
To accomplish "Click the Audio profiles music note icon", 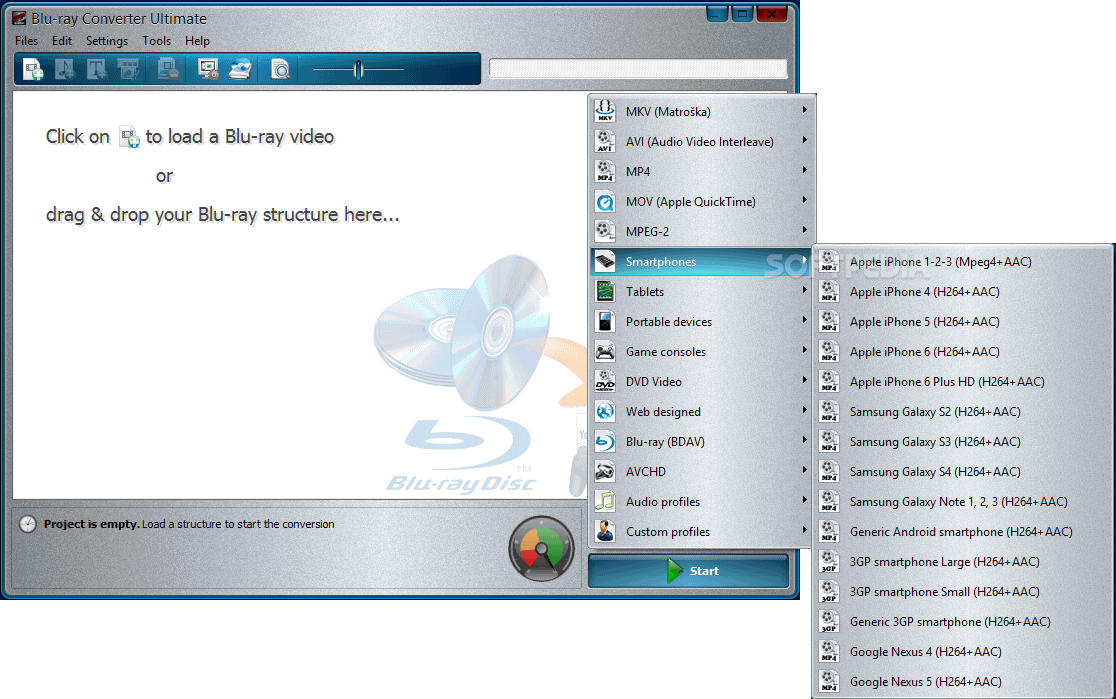I will (605, 501).
